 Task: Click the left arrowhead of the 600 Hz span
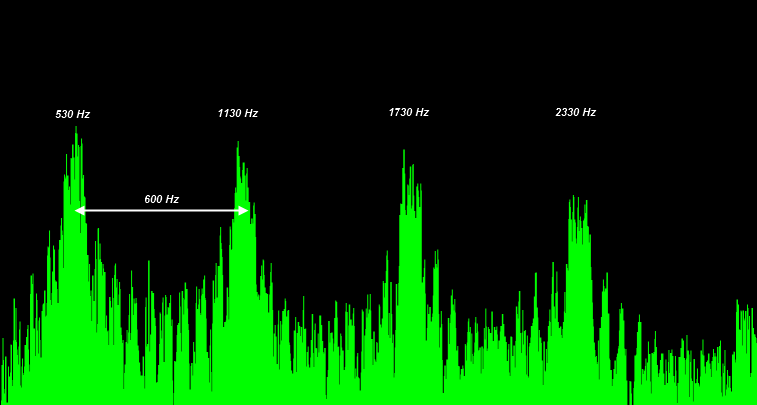(79, 211)
